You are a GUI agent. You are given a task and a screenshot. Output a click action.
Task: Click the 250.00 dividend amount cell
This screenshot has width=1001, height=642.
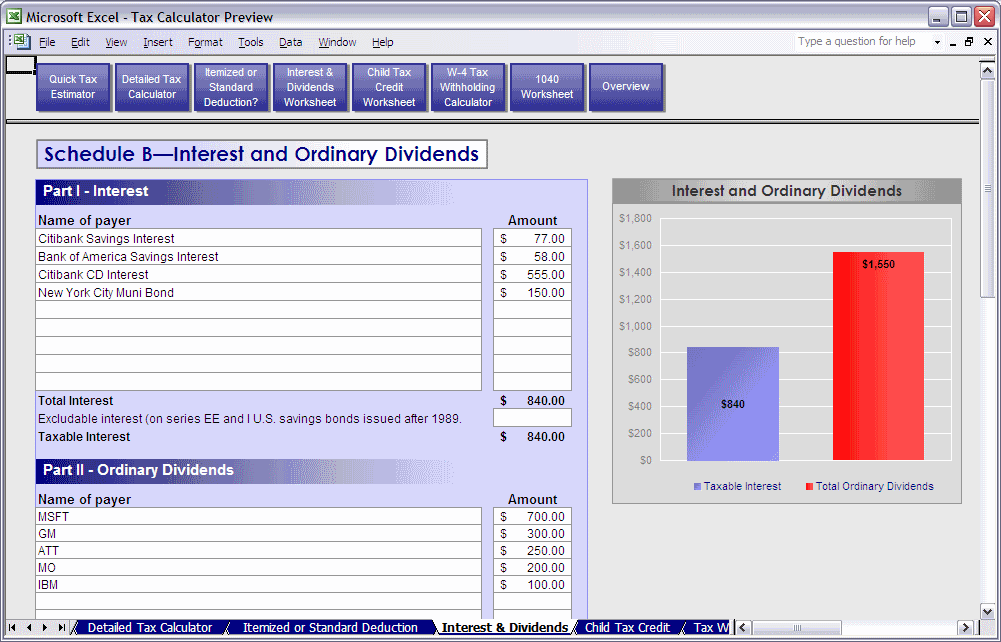pos(532,550)
